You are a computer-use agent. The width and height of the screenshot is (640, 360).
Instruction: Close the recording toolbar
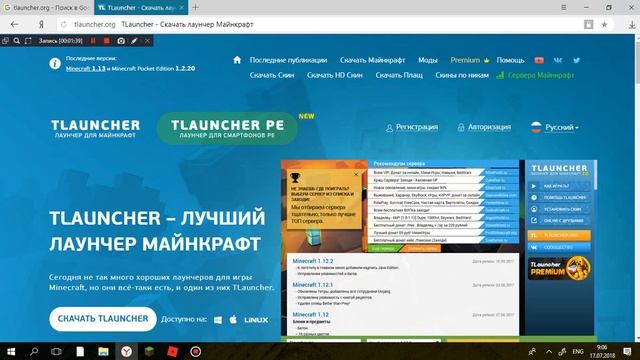147,41
